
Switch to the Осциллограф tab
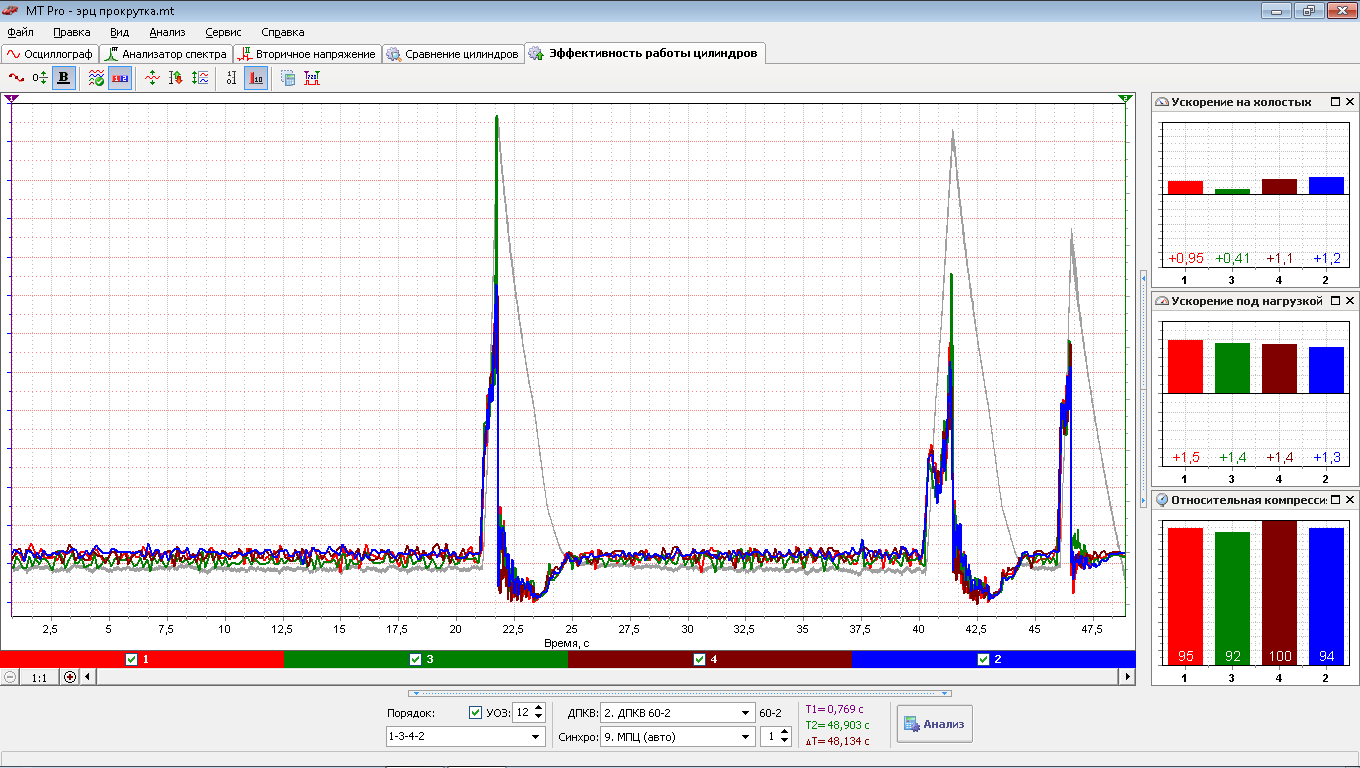pyautogui.click(x=49, y=54)
